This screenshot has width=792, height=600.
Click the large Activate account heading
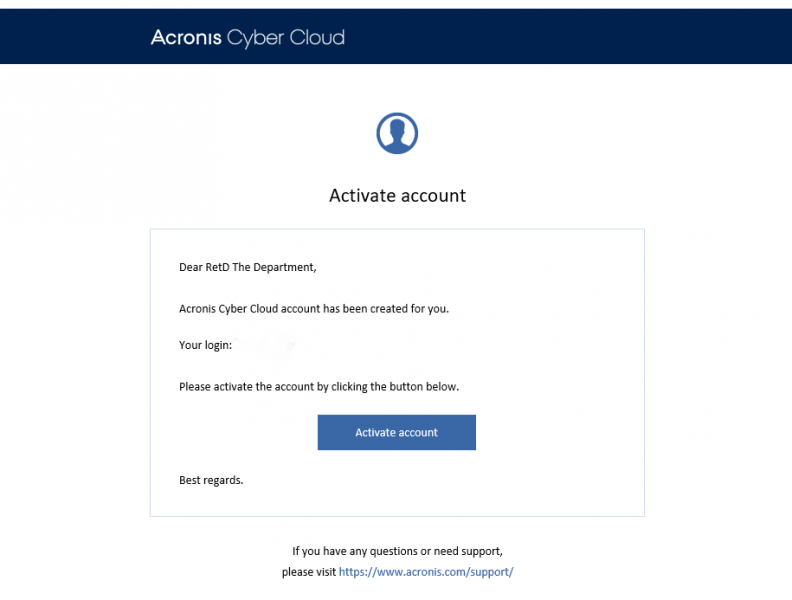click(398, 195)
